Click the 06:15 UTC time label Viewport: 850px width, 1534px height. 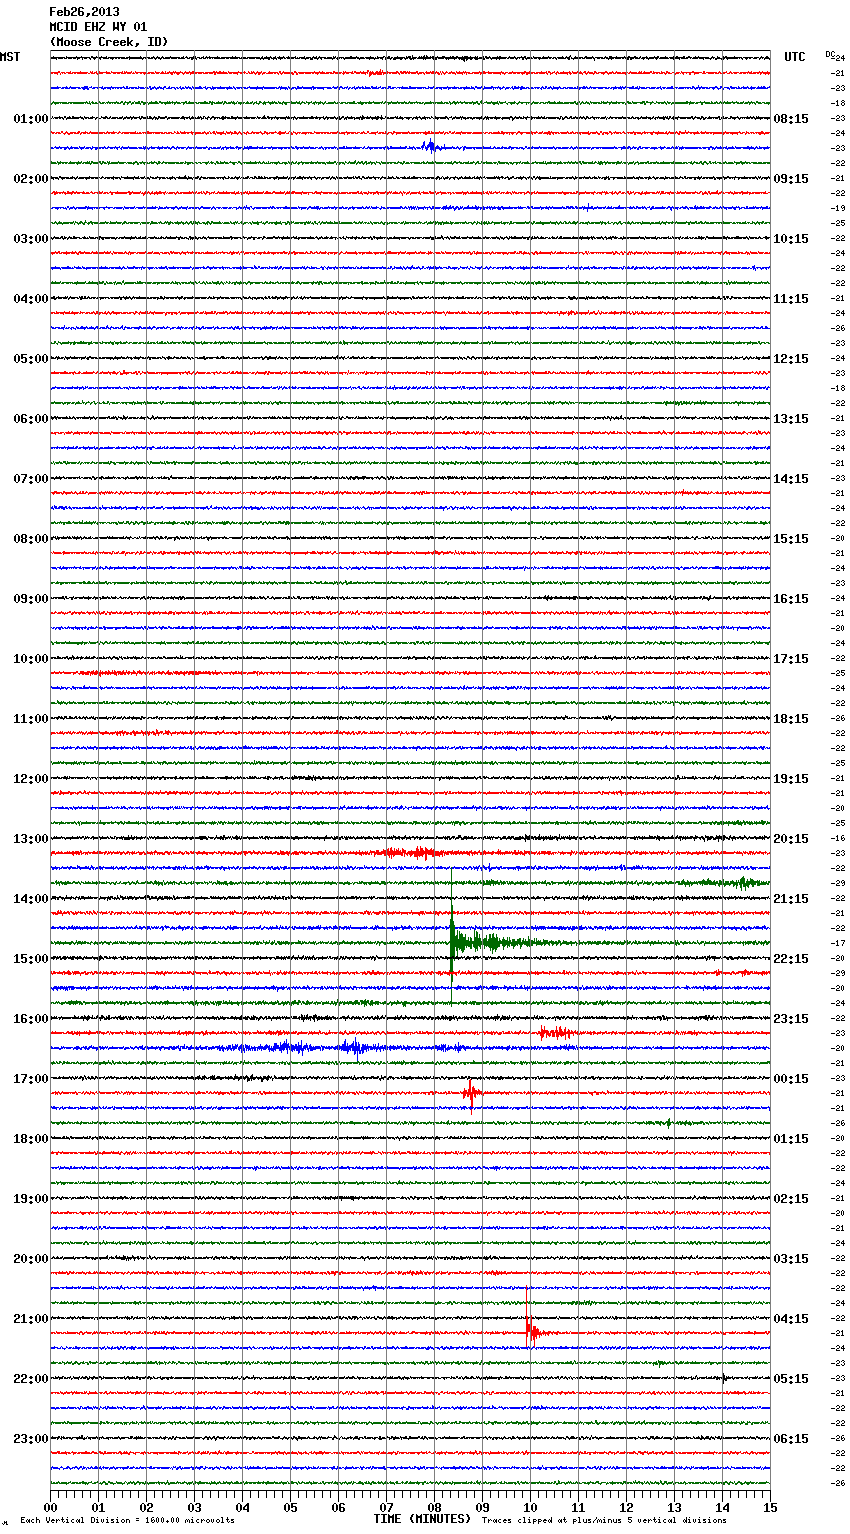coord(791,1439)
